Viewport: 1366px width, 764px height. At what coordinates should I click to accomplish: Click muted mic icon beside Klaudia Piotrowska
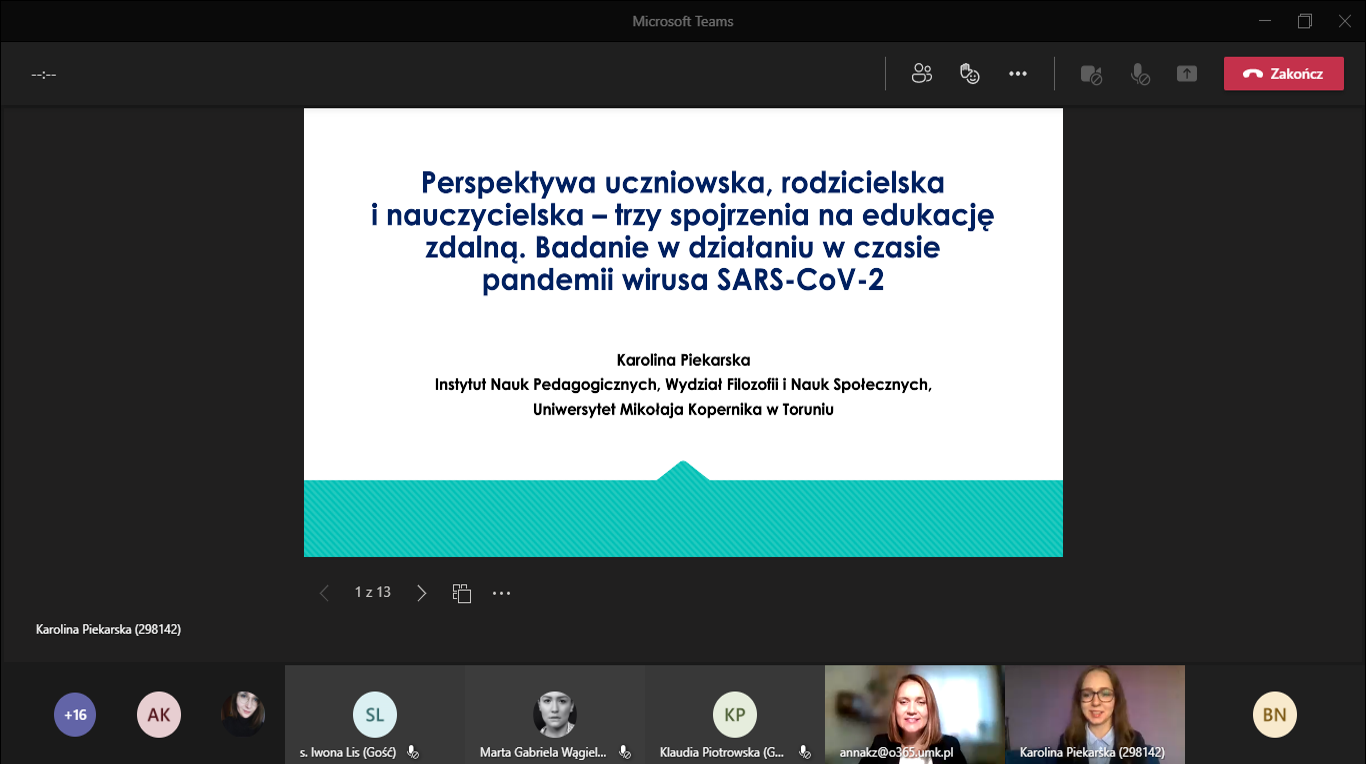(x=804, y=751)
